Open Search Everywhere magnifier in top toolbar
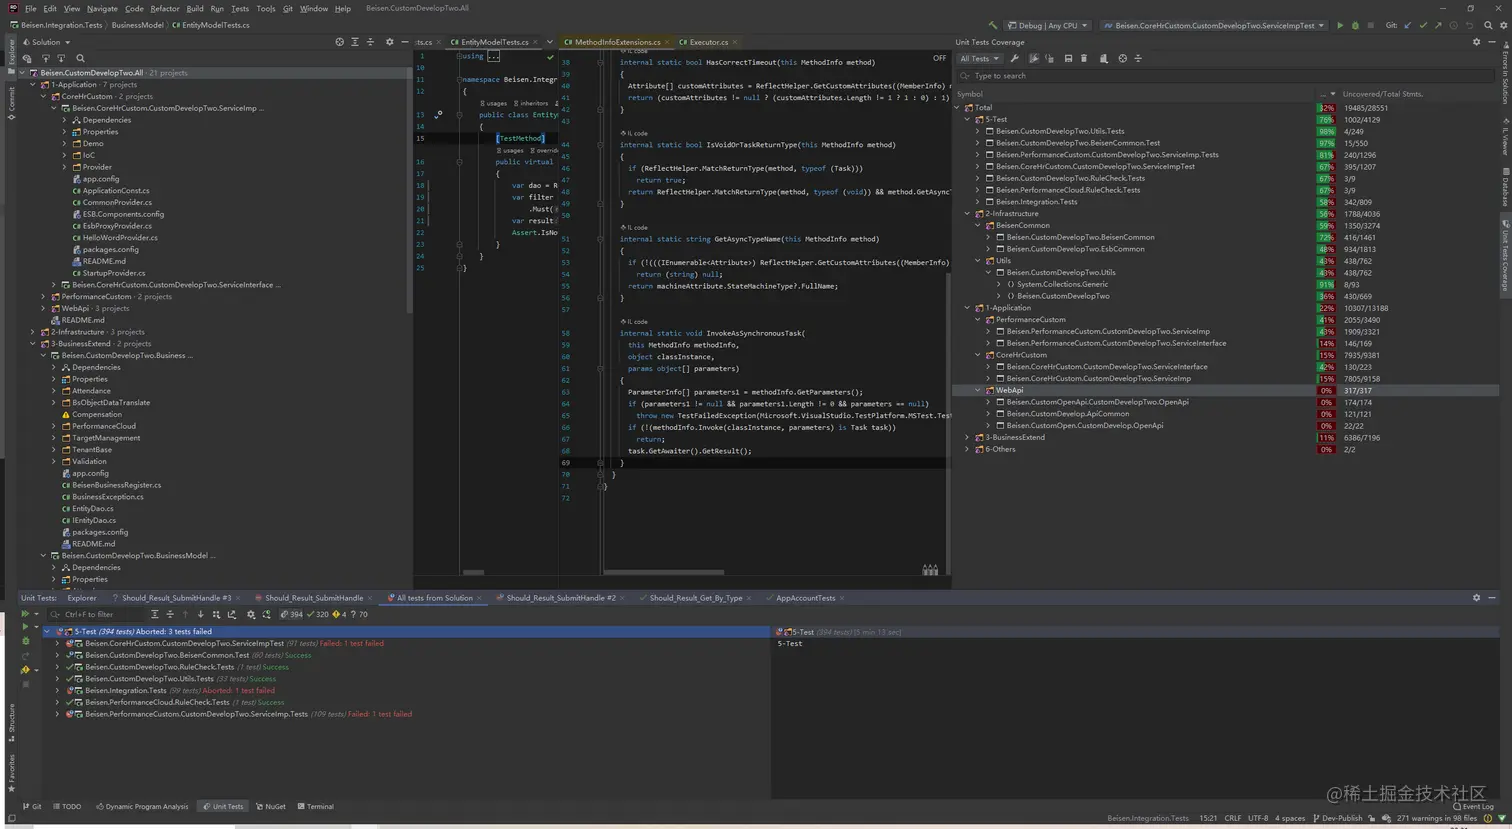1512x829 pixels. (x=1488, y=25)
